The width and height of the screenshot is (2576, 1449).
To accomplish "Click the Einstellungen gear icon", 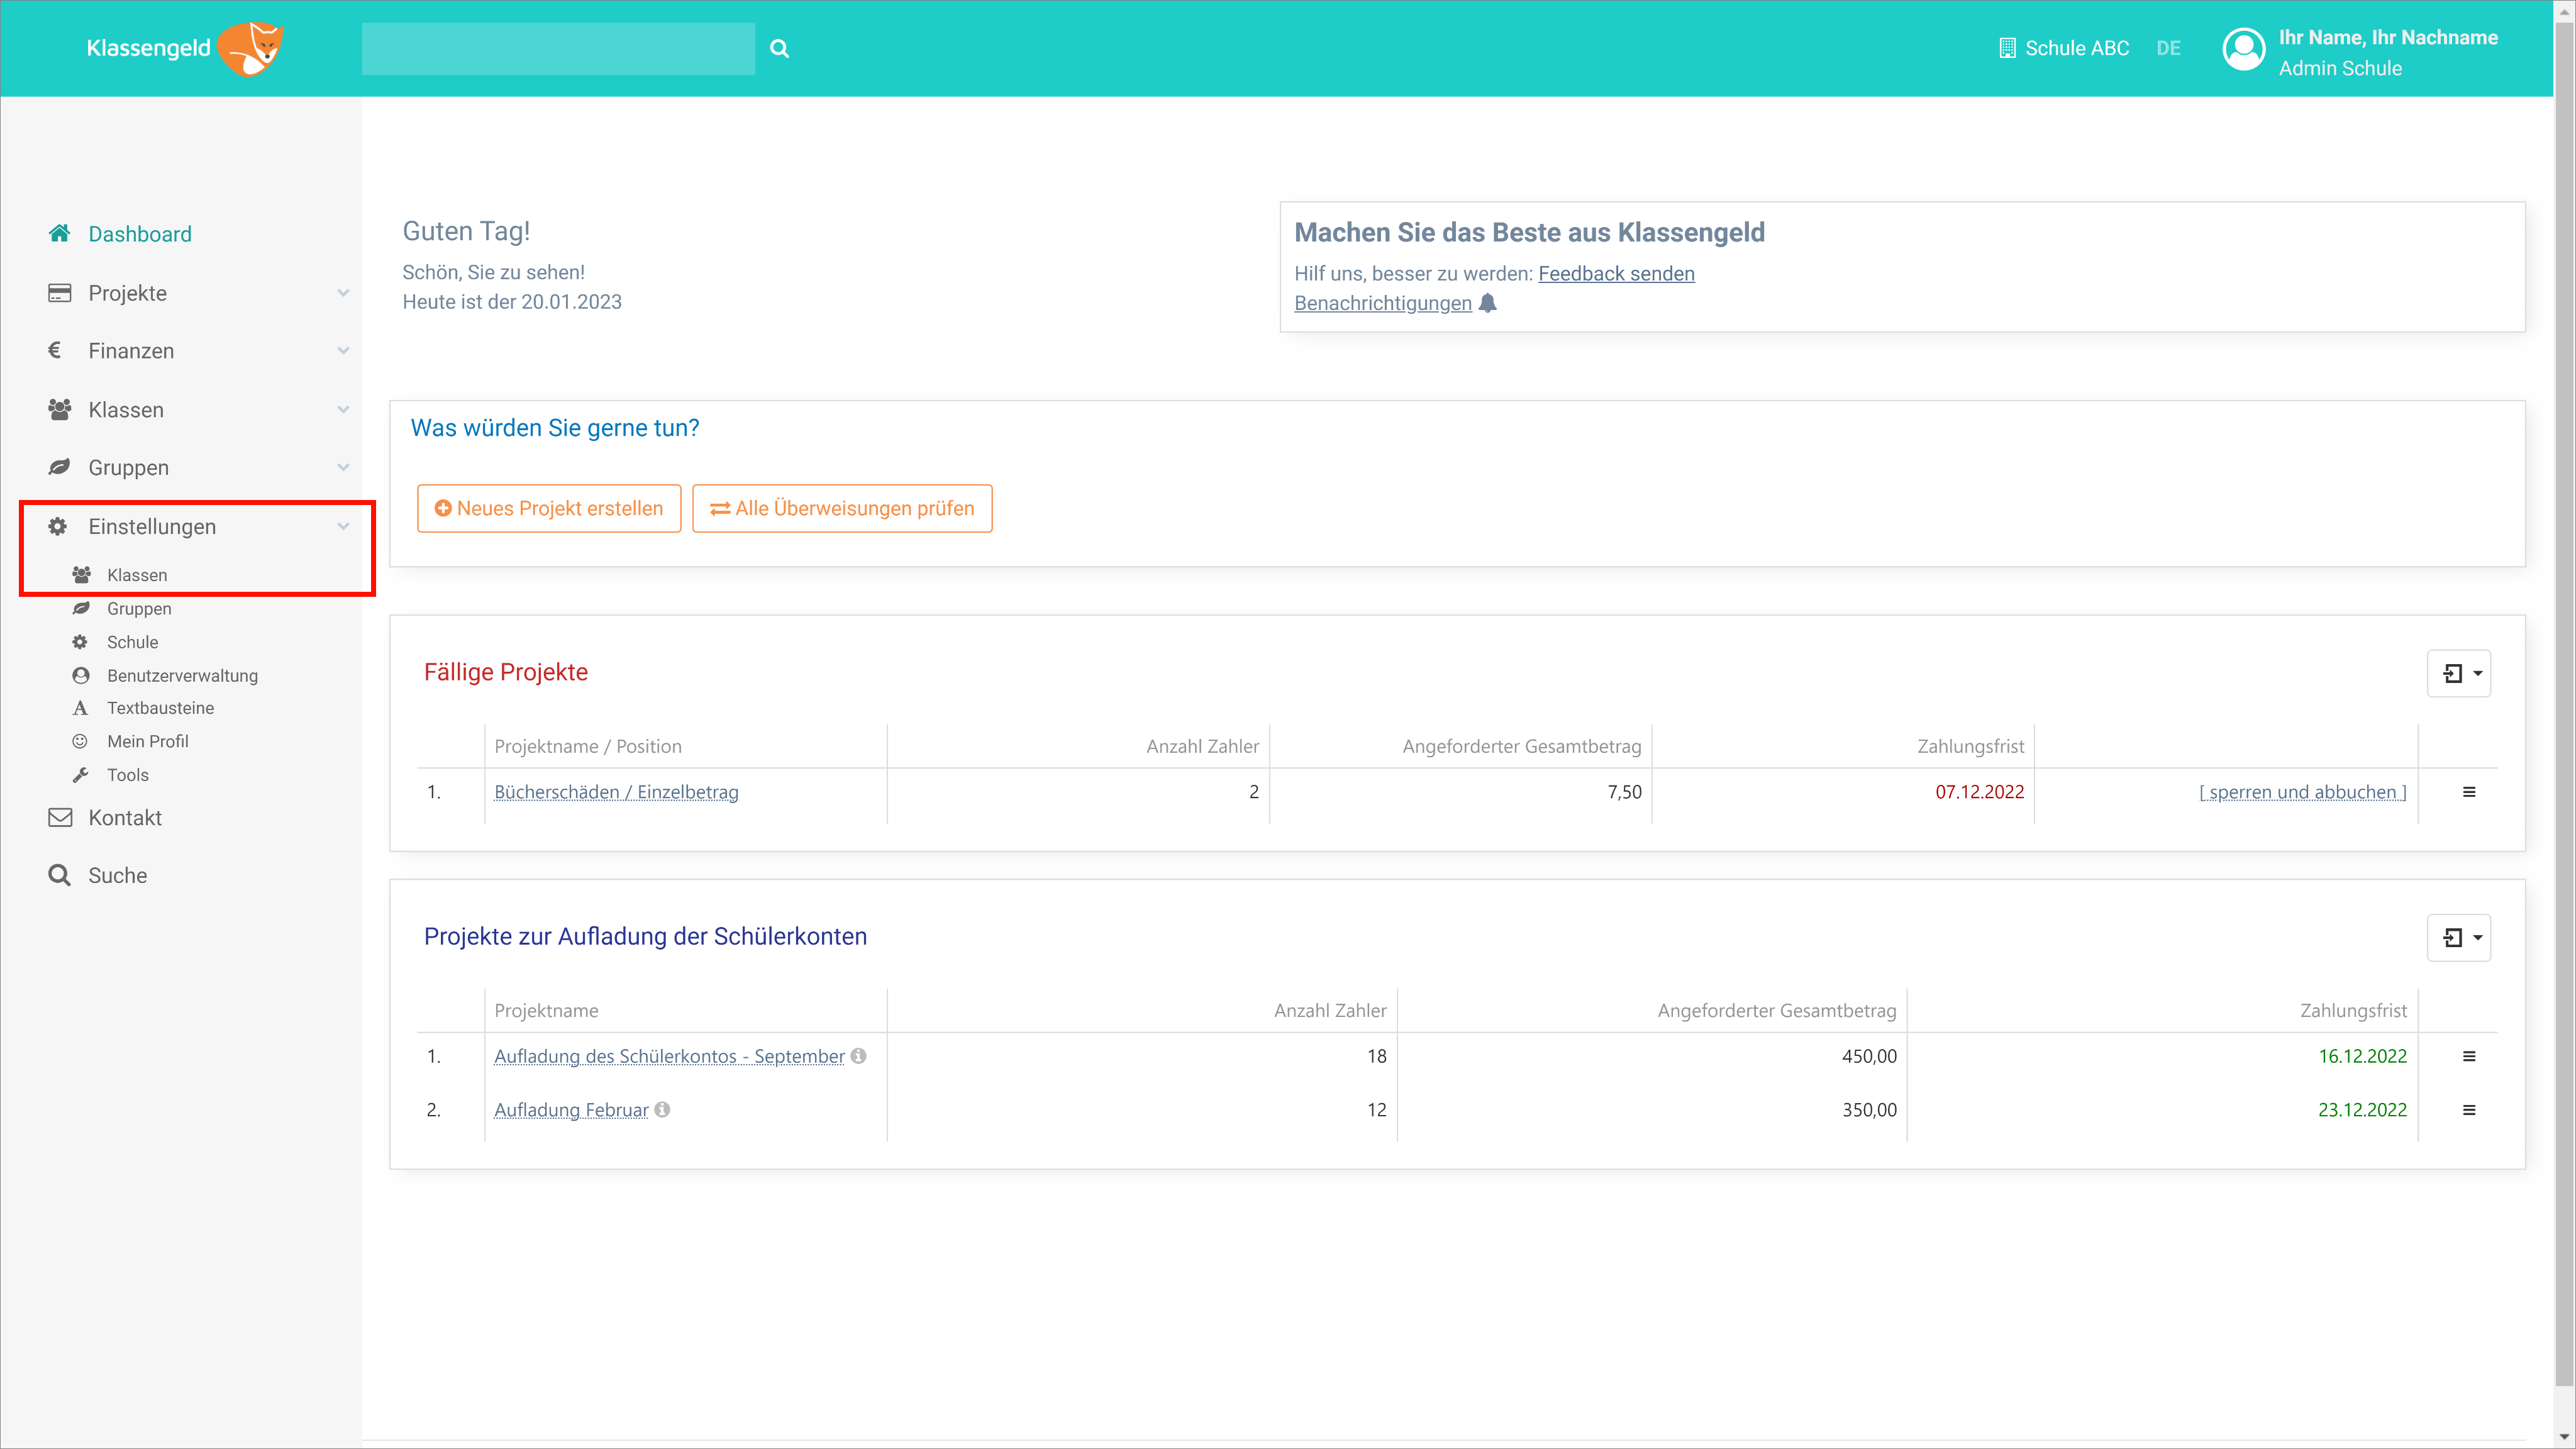I will click(58, 526).
